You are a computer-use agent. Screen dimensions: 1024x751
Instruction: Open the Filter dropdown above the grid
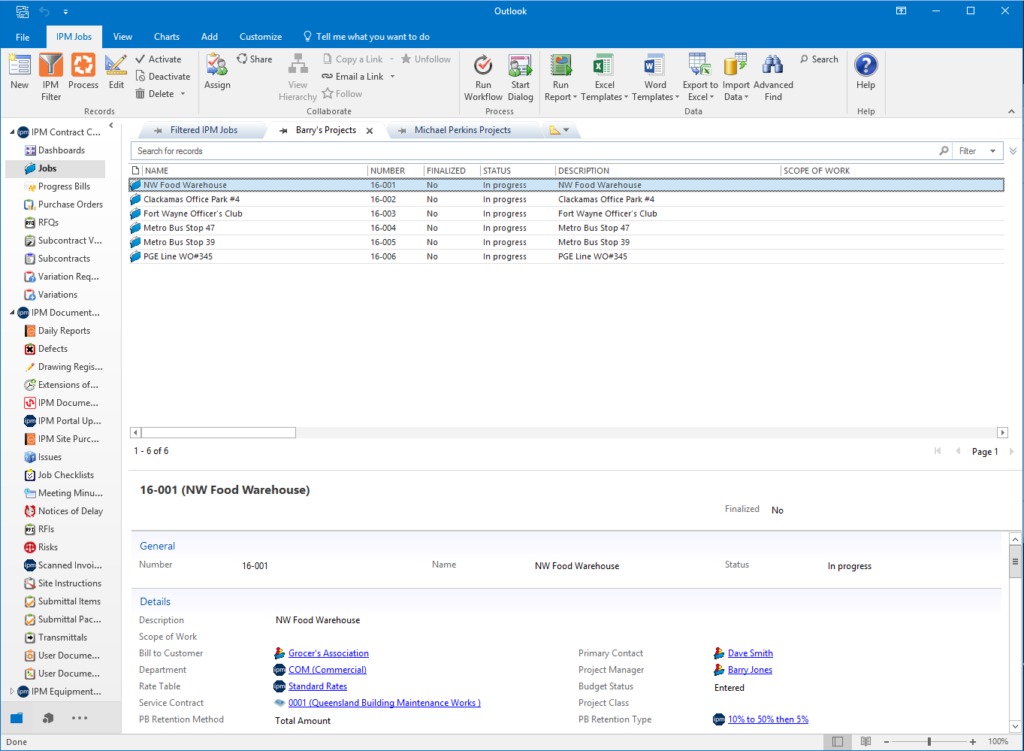[x=975, y=150]
